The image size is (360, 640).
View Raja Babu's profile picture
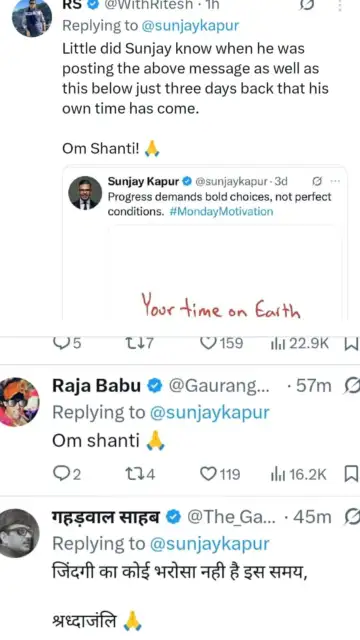point(19,402)
